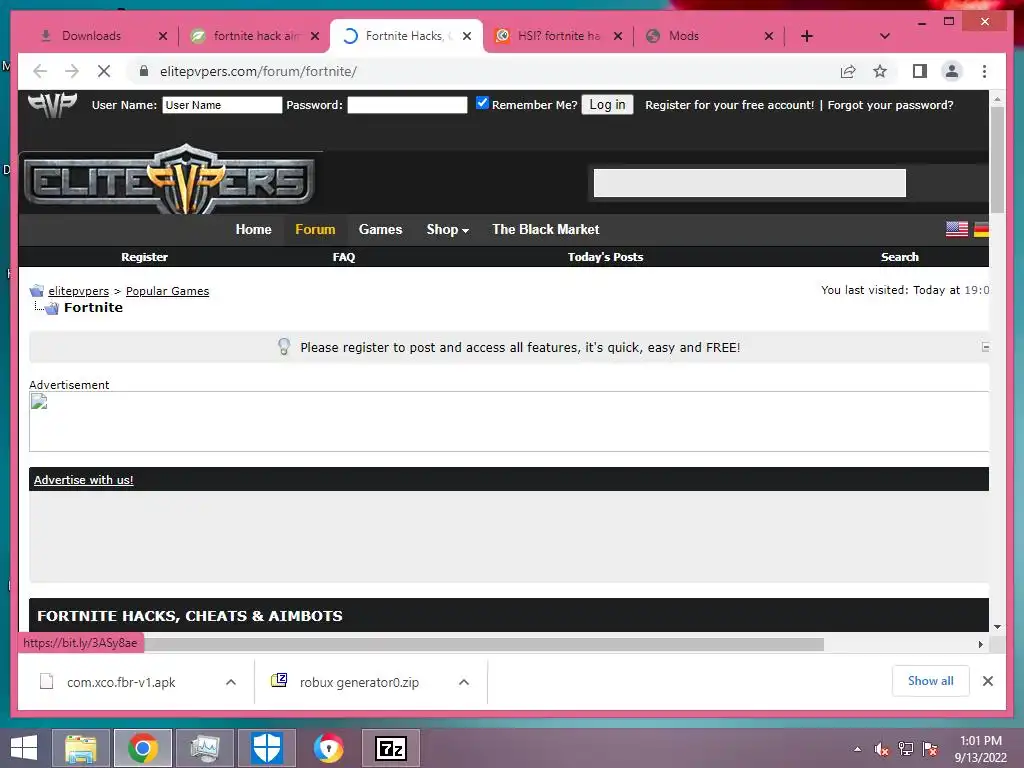Viewport: 1024px width, 768px height.
Task: Bookmark this page with the star icon
Action: pos(880,71)
